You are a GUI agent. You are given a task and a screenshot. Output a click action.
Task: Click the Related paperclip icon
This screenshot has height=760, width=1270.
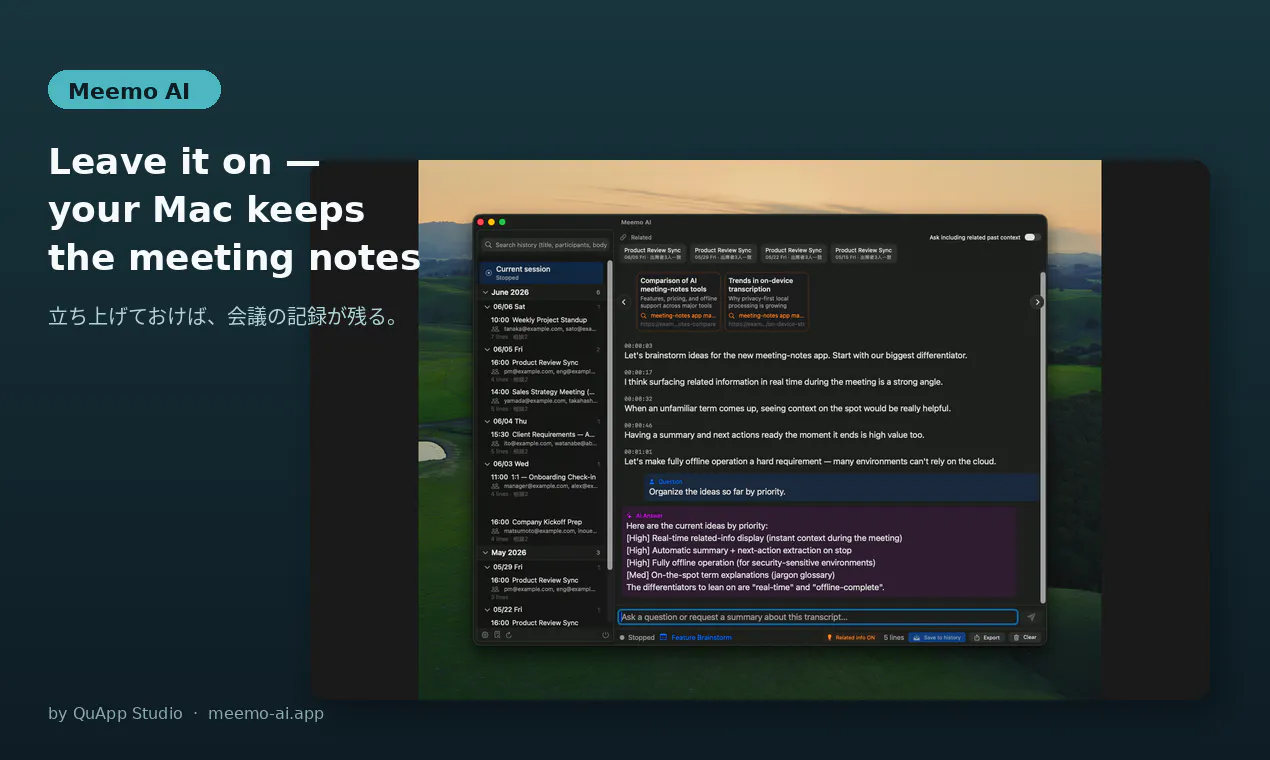pos(623,237)
